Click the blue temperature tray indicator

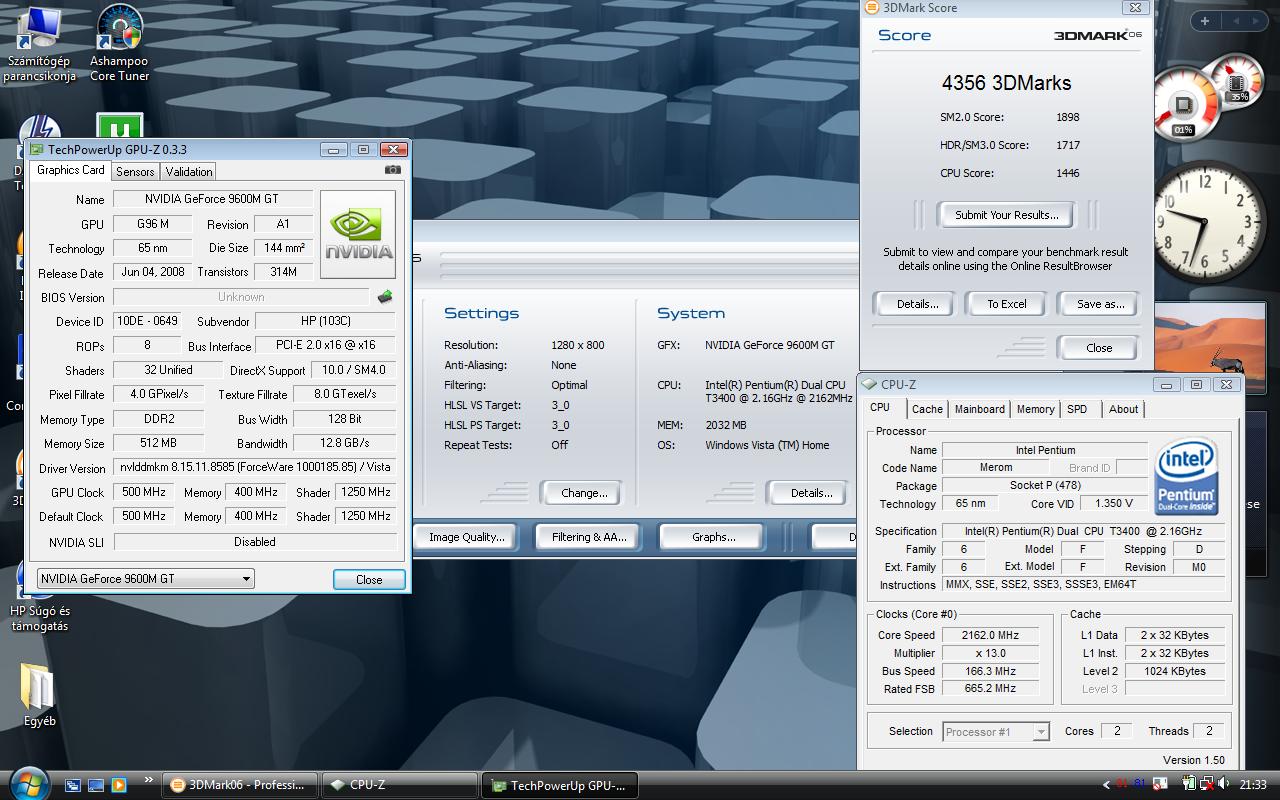click(x=1140, y=784)
